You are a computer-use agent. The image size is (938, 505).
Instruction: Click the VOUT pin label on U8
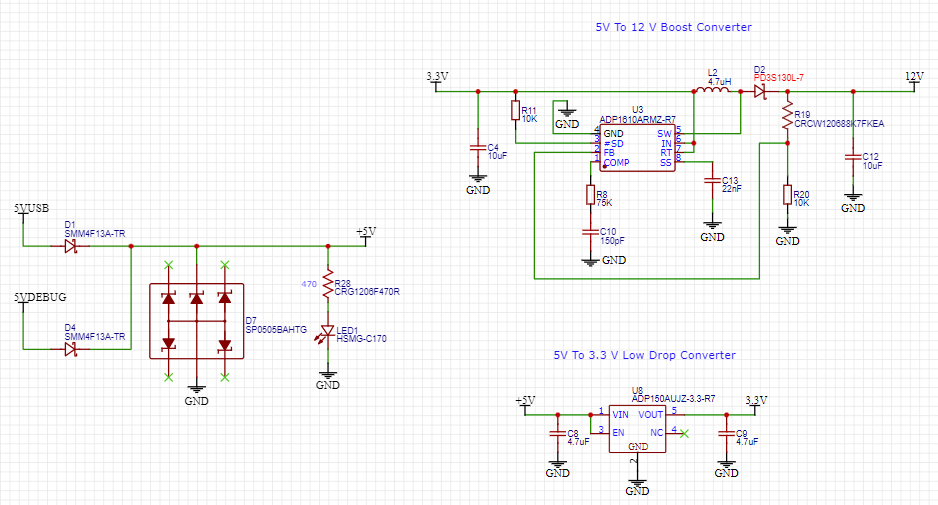click(x=650, y=415)
